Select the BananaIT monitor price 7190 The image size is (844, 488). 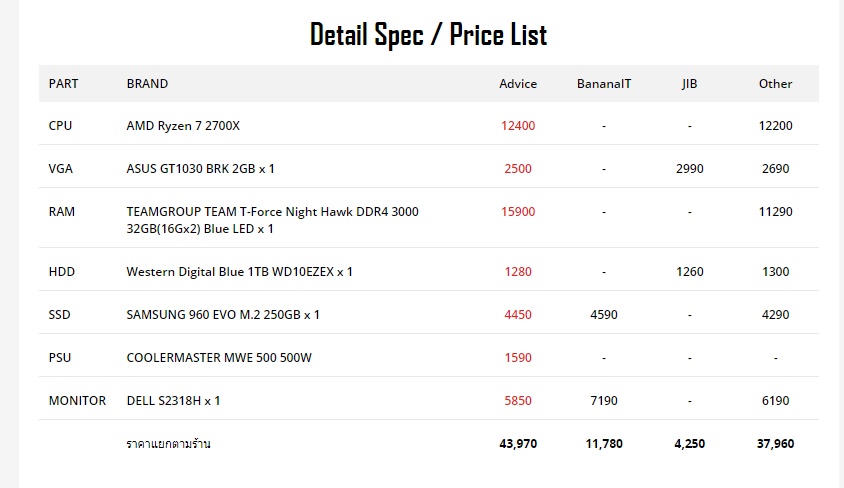click(604, 401)
